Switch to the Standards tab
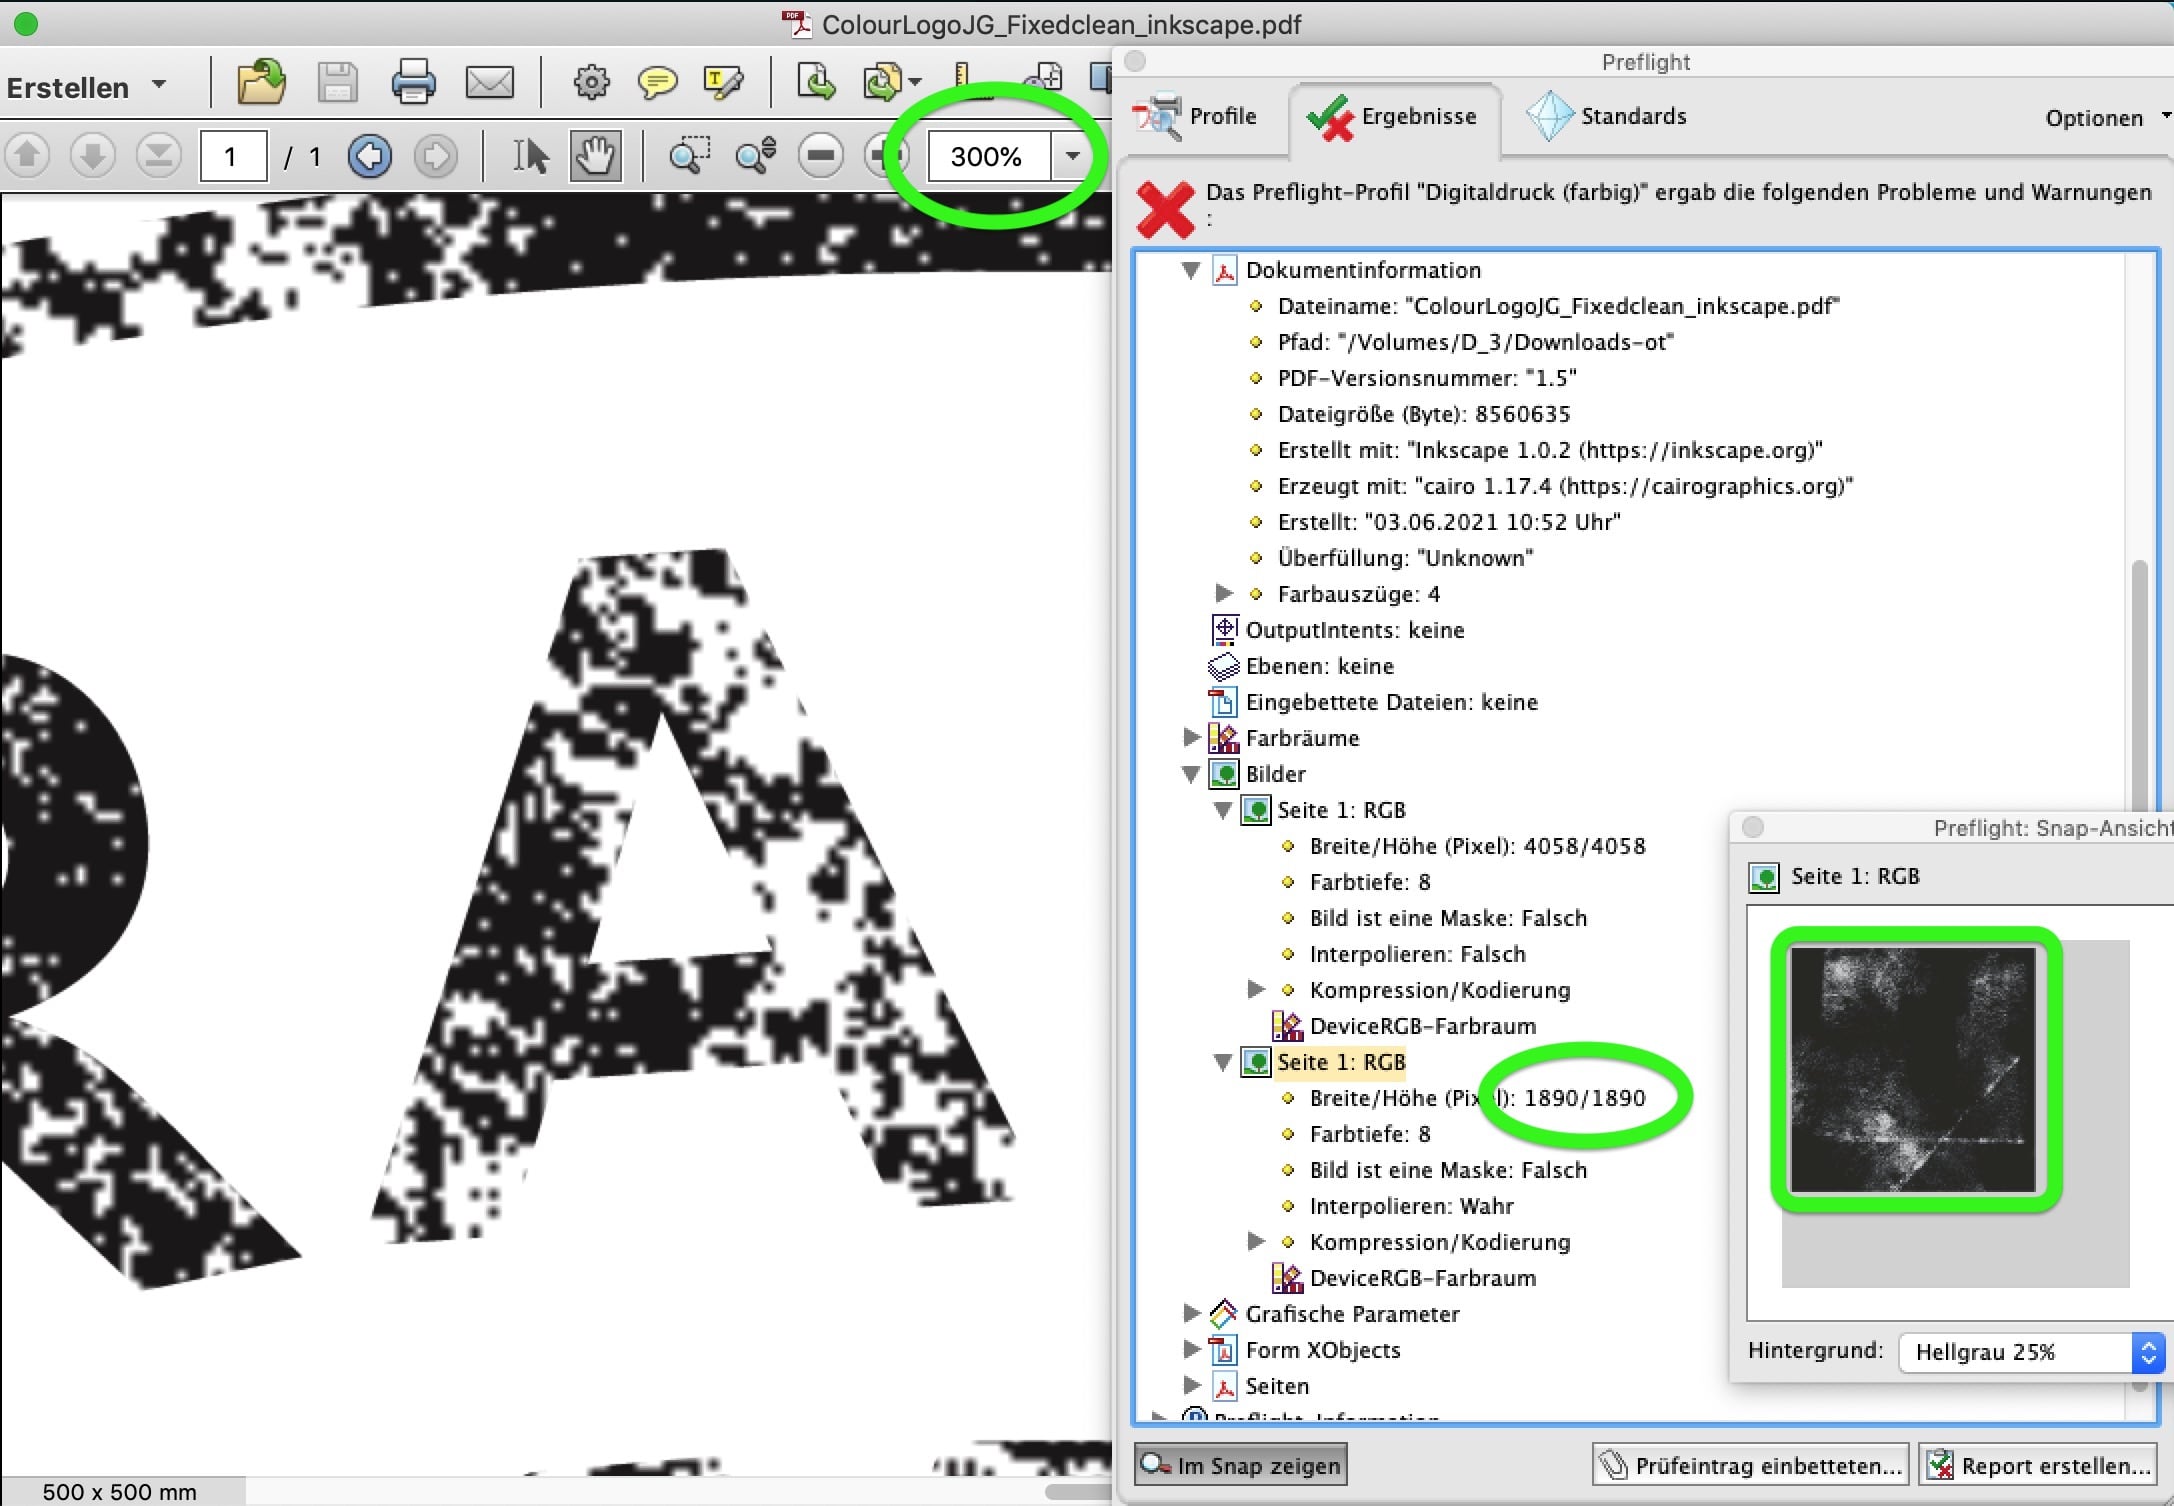Screen dimensions: 2174x1506 [x=1632, y=115]
